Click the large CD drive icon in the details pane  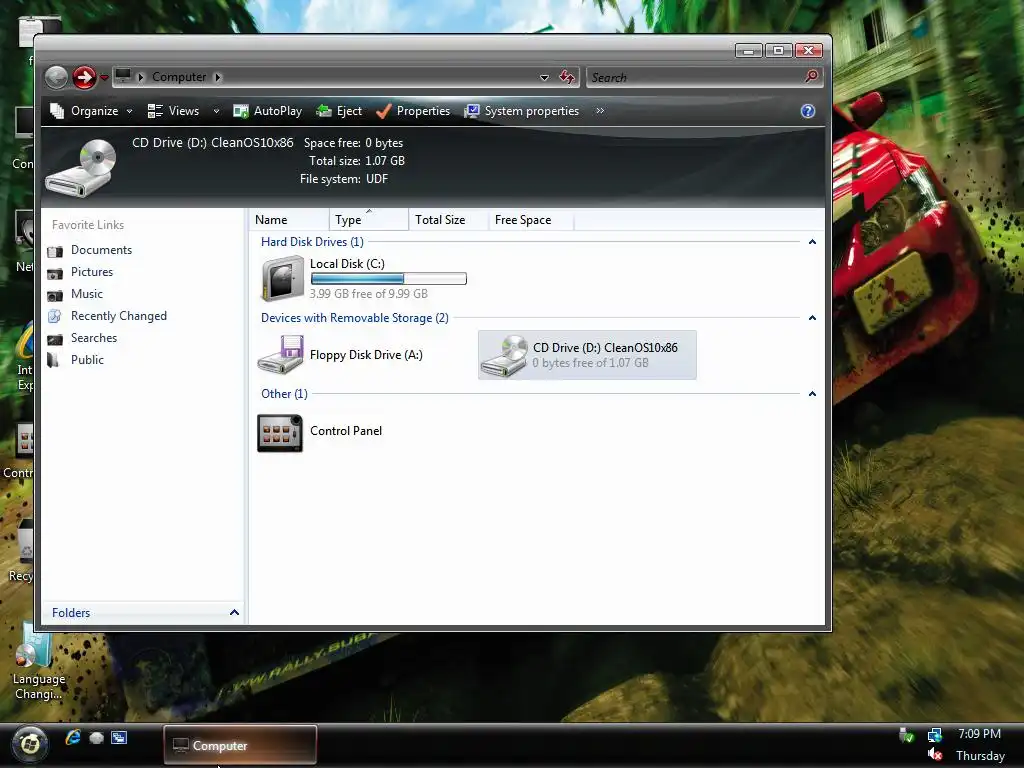81,167
